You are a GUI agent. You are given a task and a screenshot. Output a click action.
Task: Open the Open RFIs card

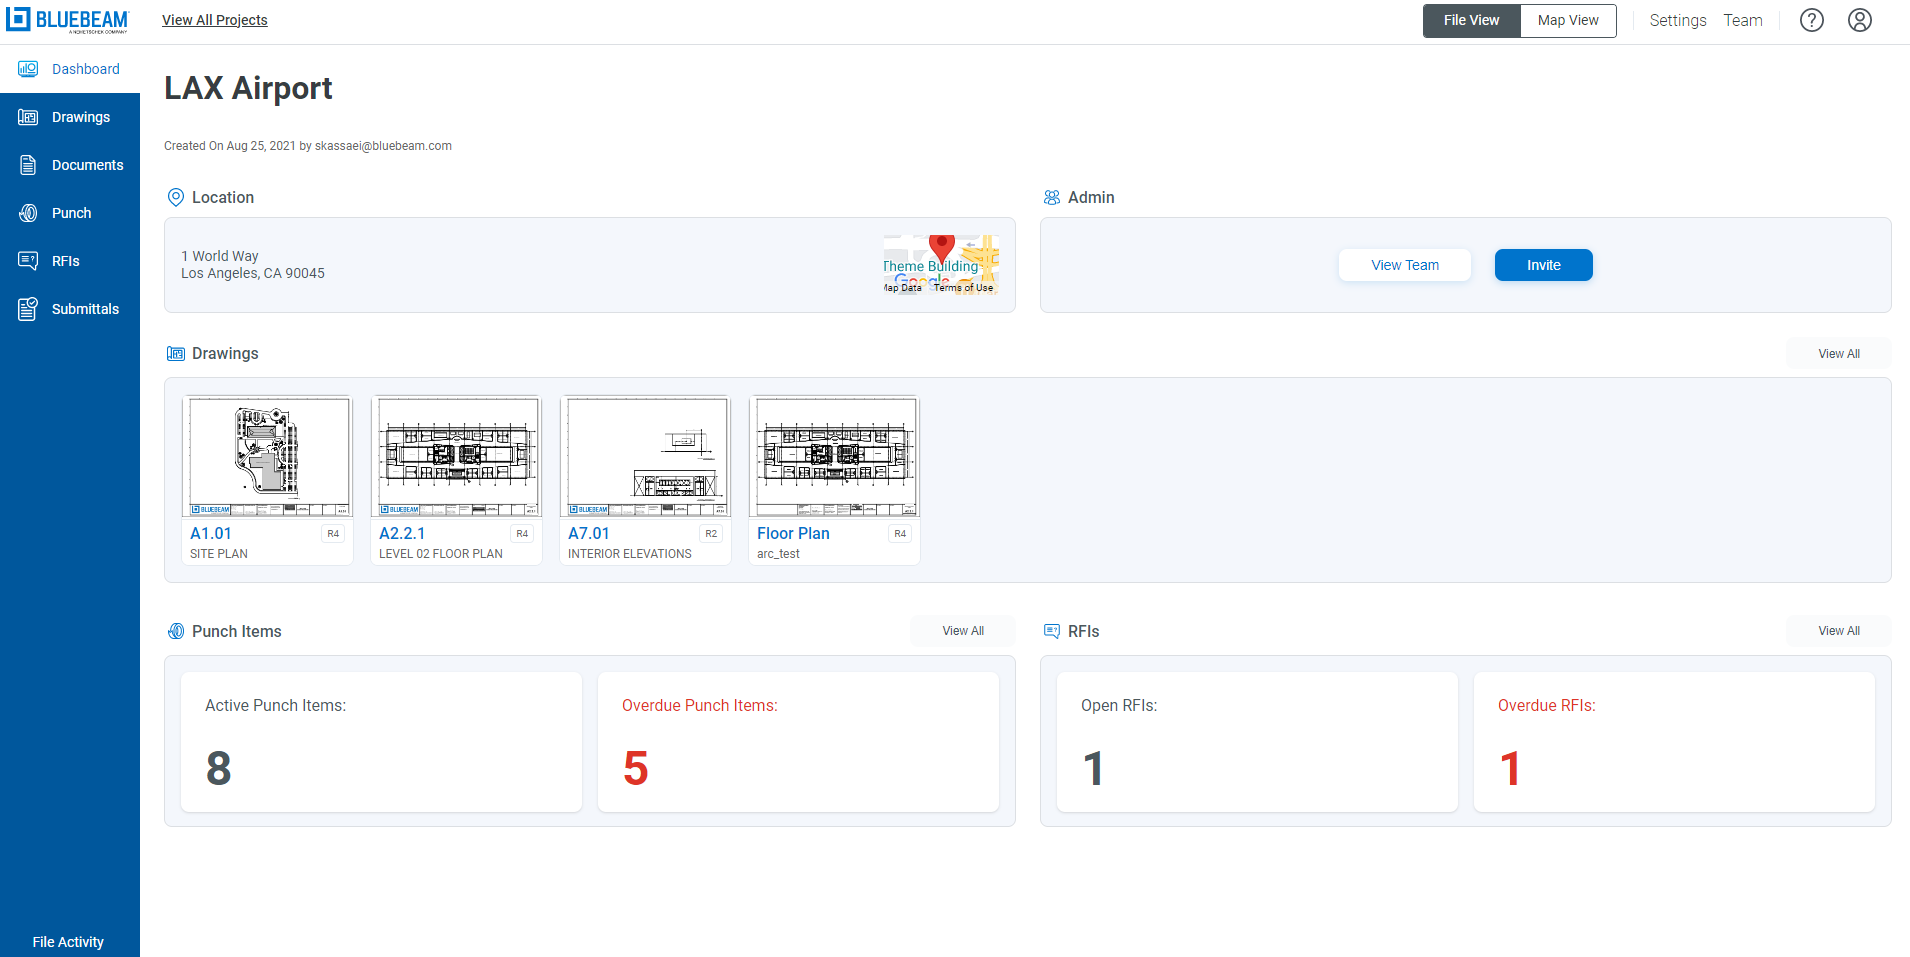coord(1257,742)
